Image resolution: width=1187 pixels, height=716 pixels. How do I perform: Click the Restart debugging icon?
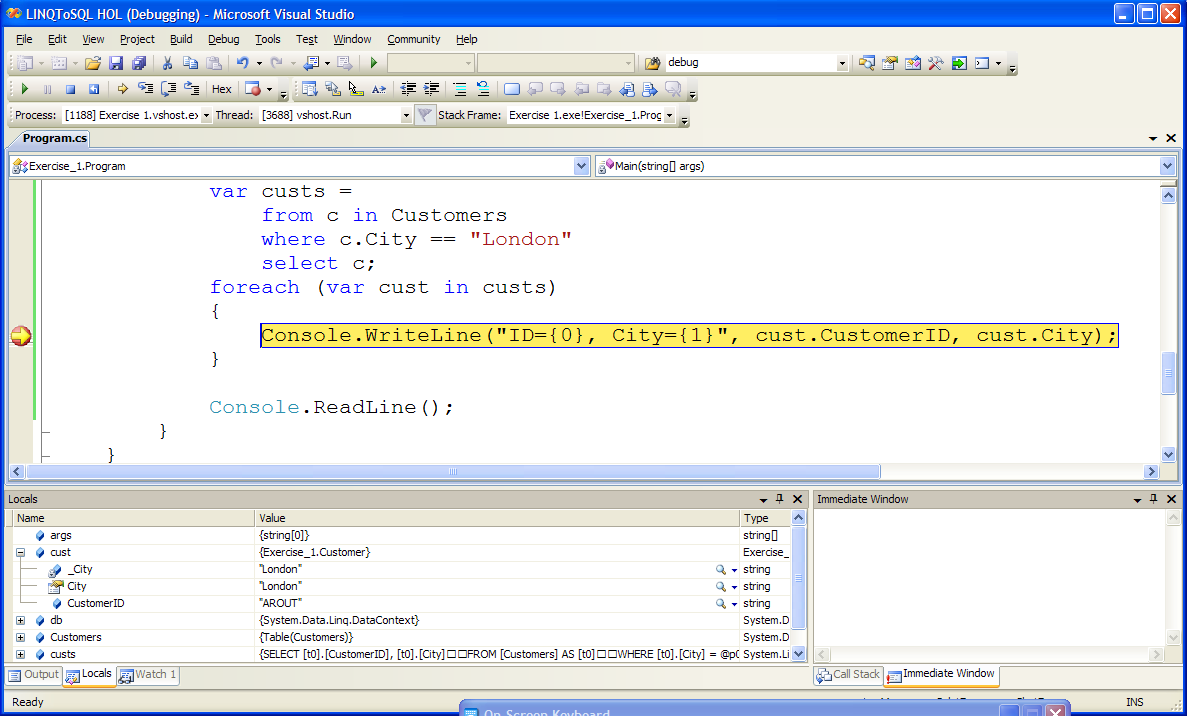click(94, 89)
